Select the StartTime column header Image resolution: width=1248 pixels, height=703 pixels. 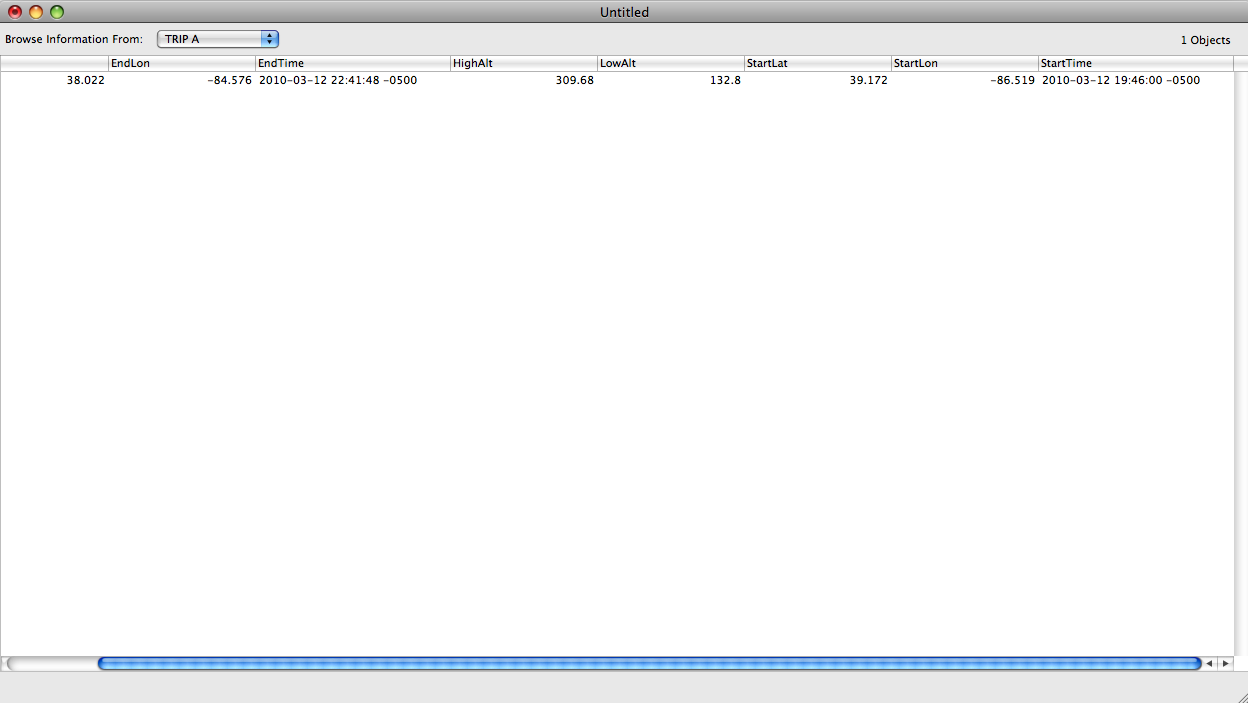point(1135,63)
